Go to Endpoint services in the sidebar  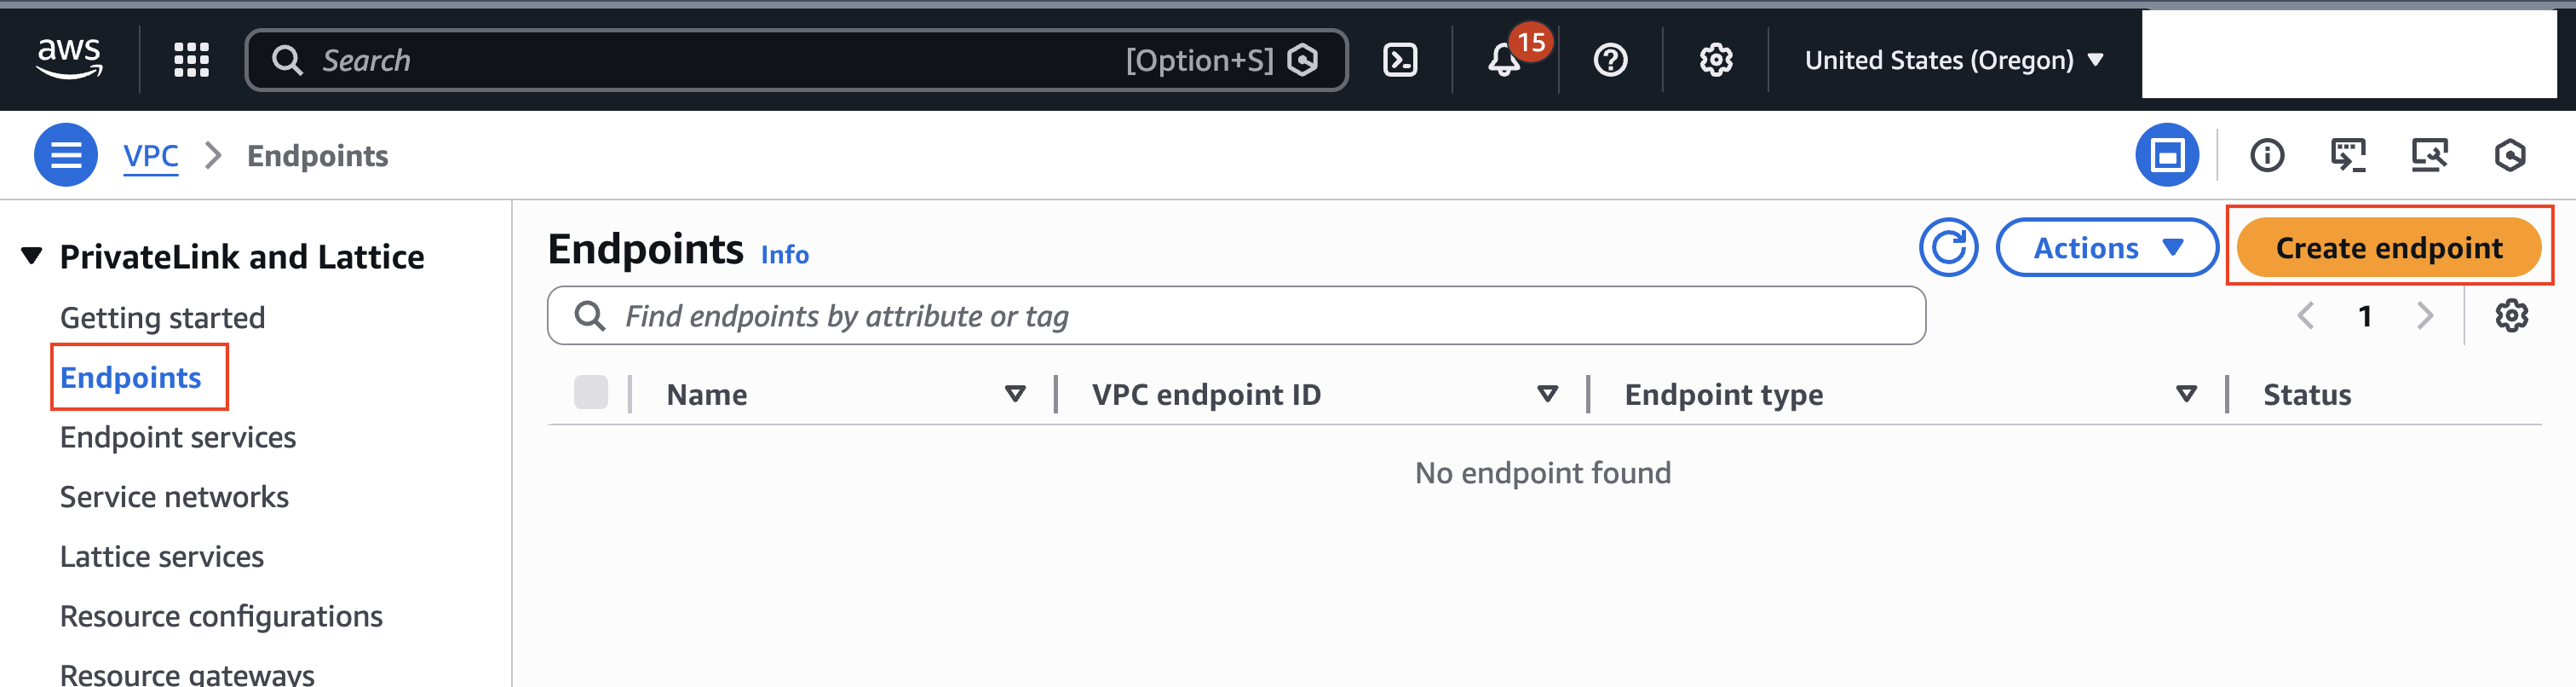pos(177,436)
